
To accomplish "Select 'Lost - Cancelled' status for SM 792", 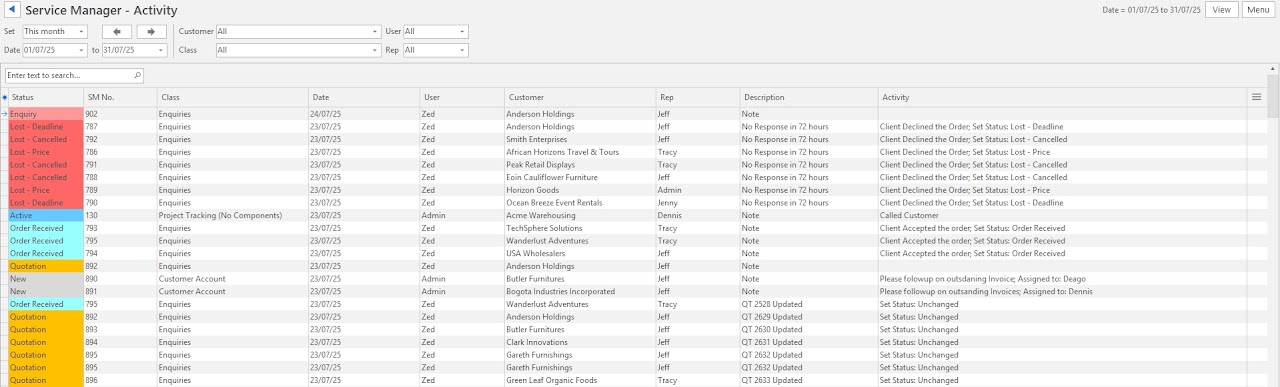I will click(x=46, y=139).
